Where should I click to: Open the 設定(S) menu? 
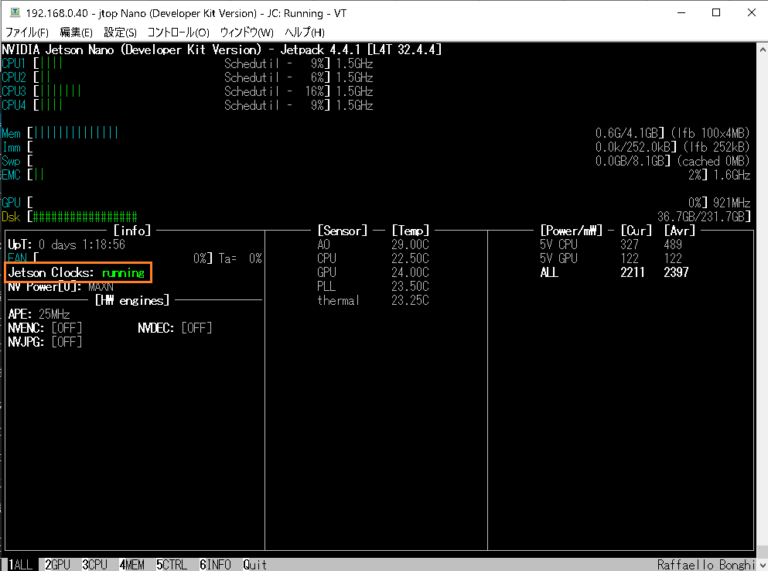(121, 33)
